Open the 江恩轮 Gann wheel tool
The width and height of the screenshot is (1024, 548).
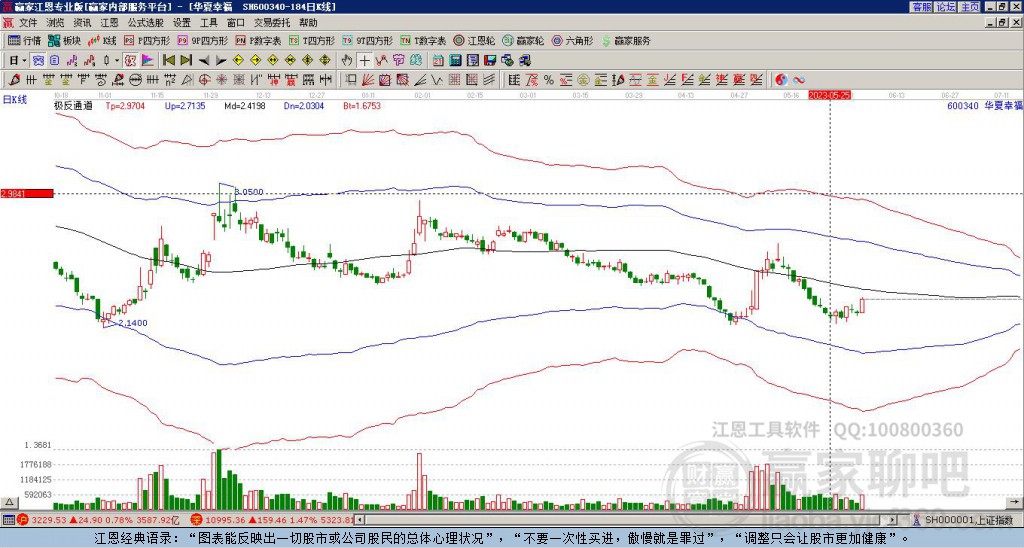coord(474,40)
